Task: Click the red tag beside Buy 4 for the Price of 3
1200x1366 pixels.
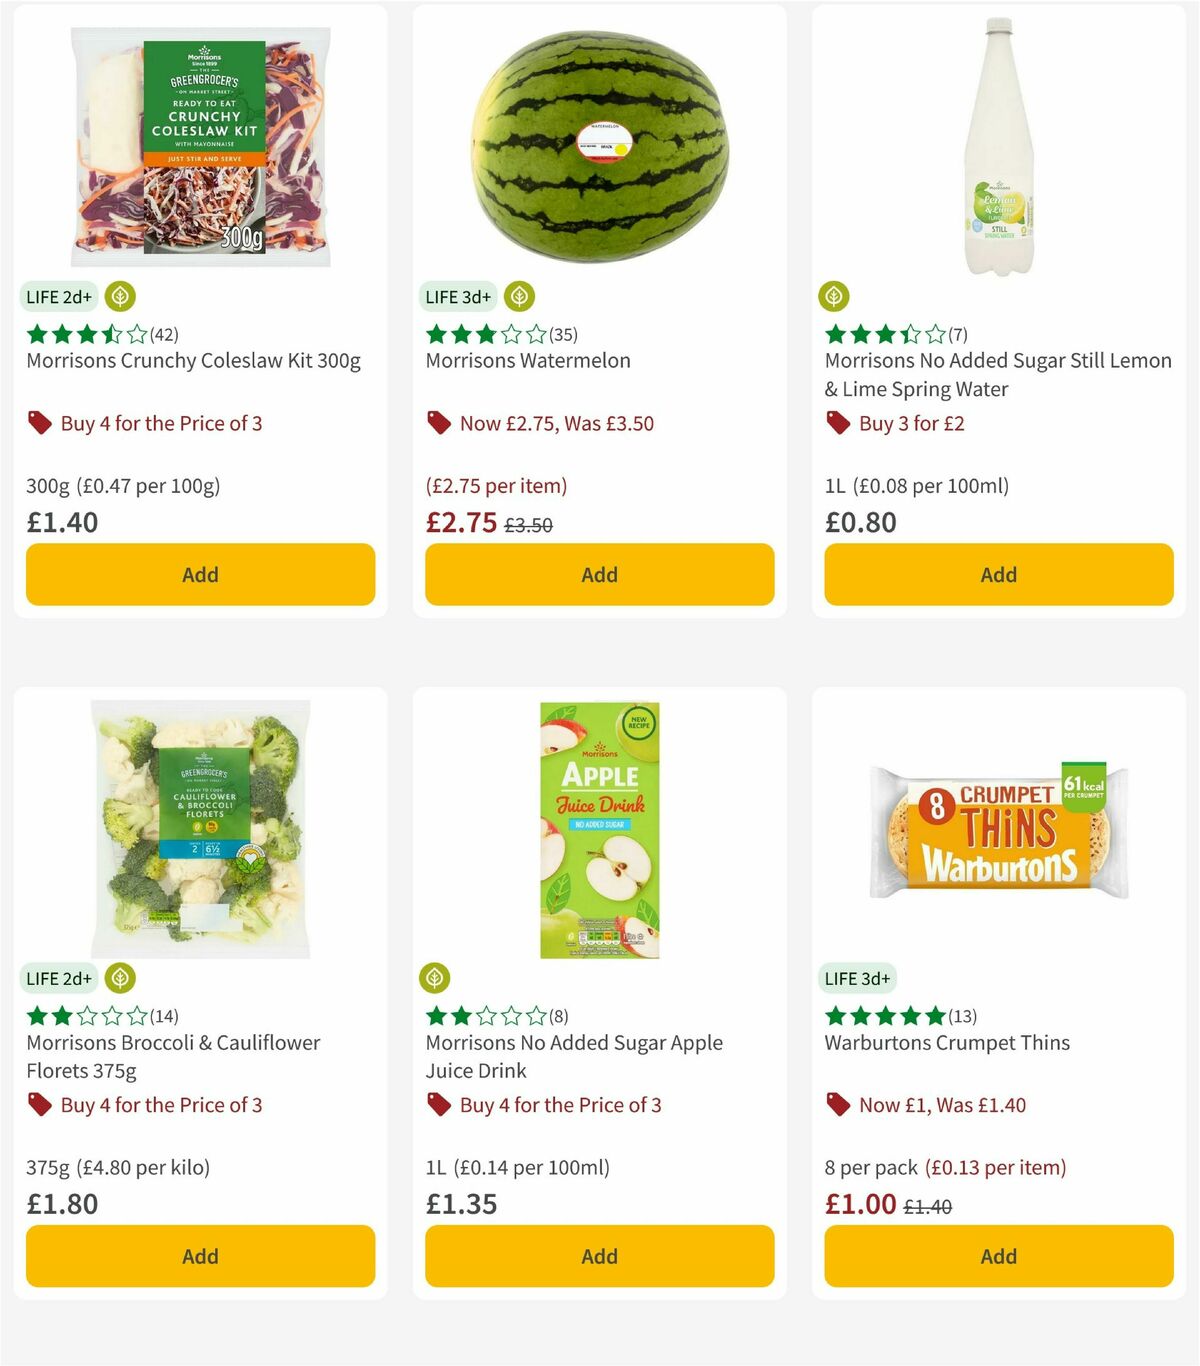Action: [40, 423]
